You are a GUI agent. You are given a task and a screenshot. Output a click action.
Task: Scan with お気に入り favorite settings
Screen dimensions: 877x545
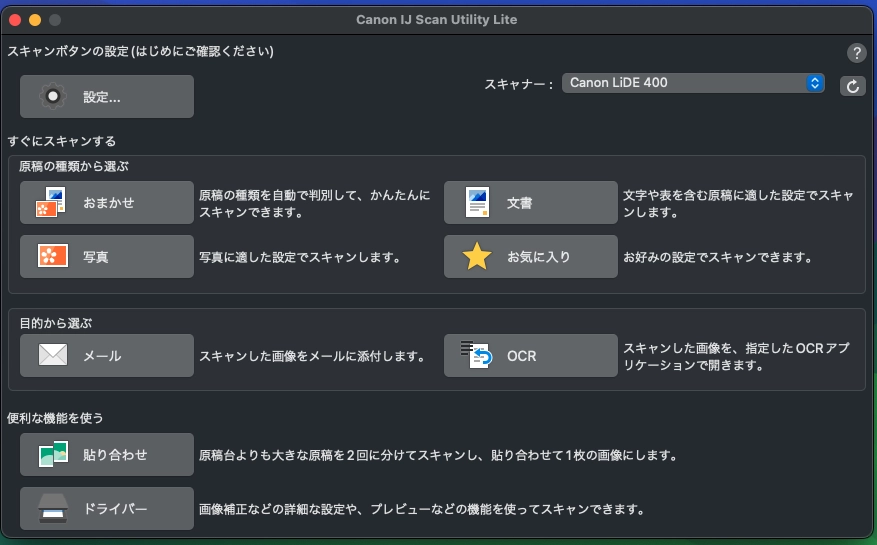[x=531, y=256]
